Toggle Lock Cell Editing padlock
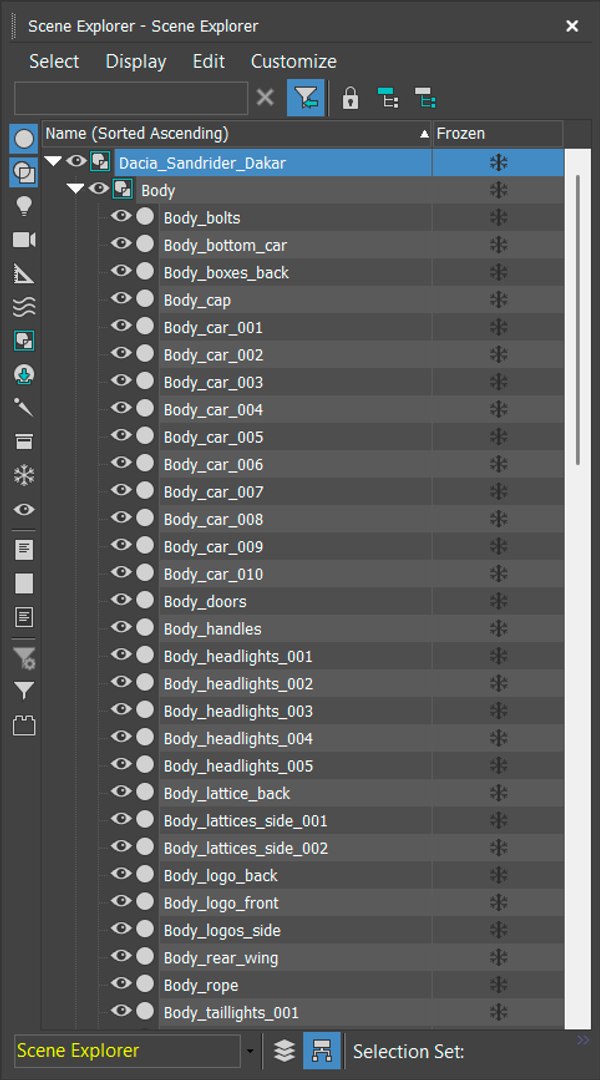Image resolution: width=600 pixels, height=1080 pixels. pos(351,98)
